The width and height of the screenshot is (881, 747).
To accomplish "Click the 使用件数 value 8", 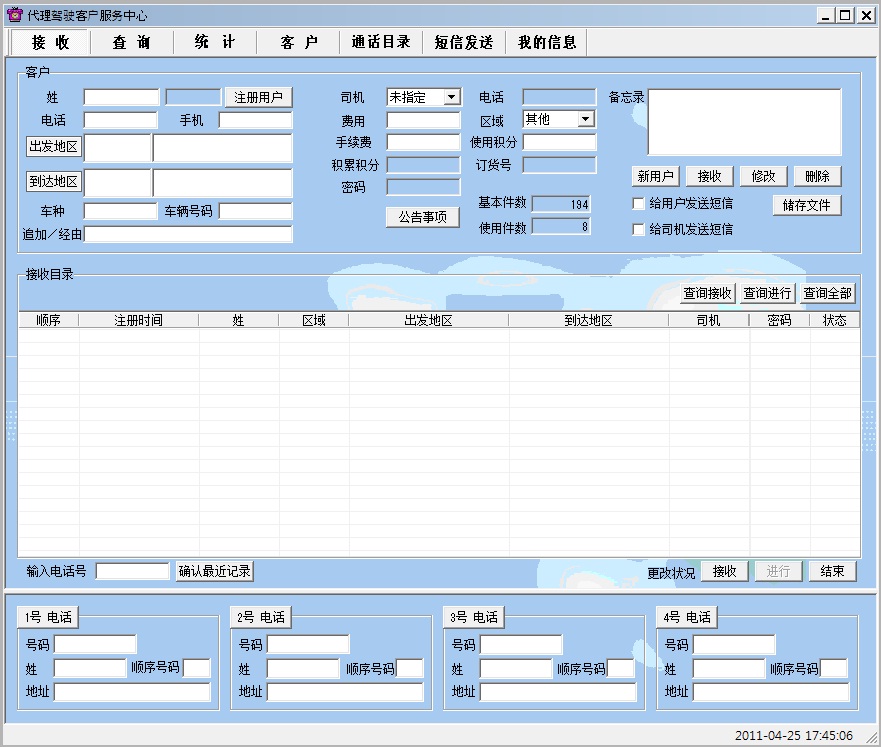I will [x=561, y=226].
